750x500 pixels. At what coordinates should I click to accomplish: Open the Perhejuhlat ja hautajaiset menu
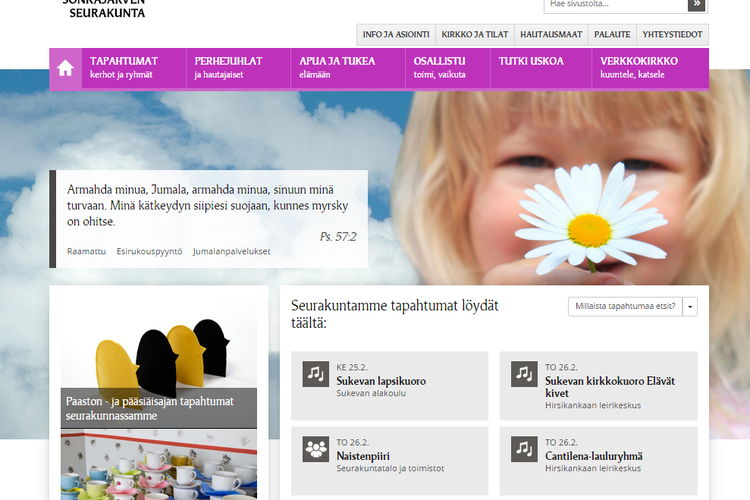[x=238, y=68]
